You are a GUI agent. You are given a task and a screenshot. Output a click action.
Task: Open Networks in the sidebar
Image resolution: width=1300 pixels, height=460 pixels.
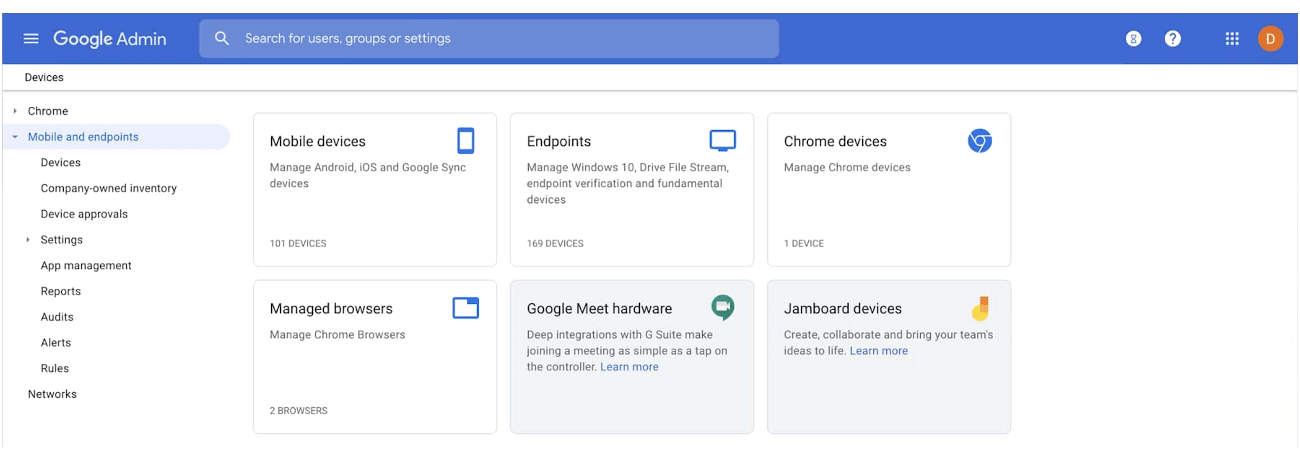tap(52, 394)
